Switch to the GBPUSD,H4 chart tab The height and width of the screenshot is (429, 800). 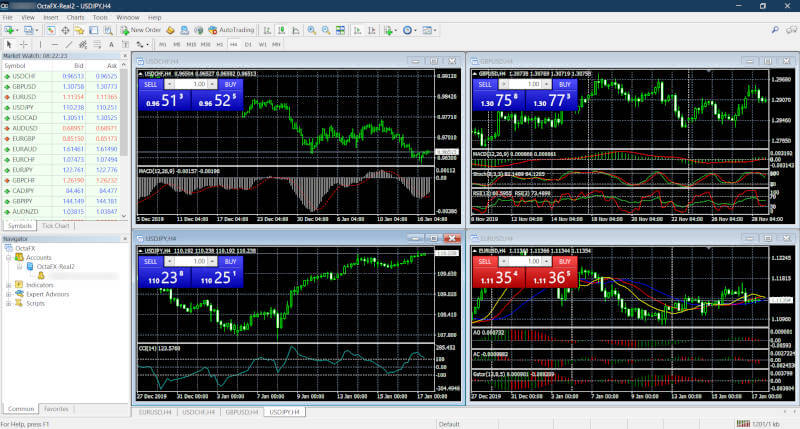pos(240,412)
